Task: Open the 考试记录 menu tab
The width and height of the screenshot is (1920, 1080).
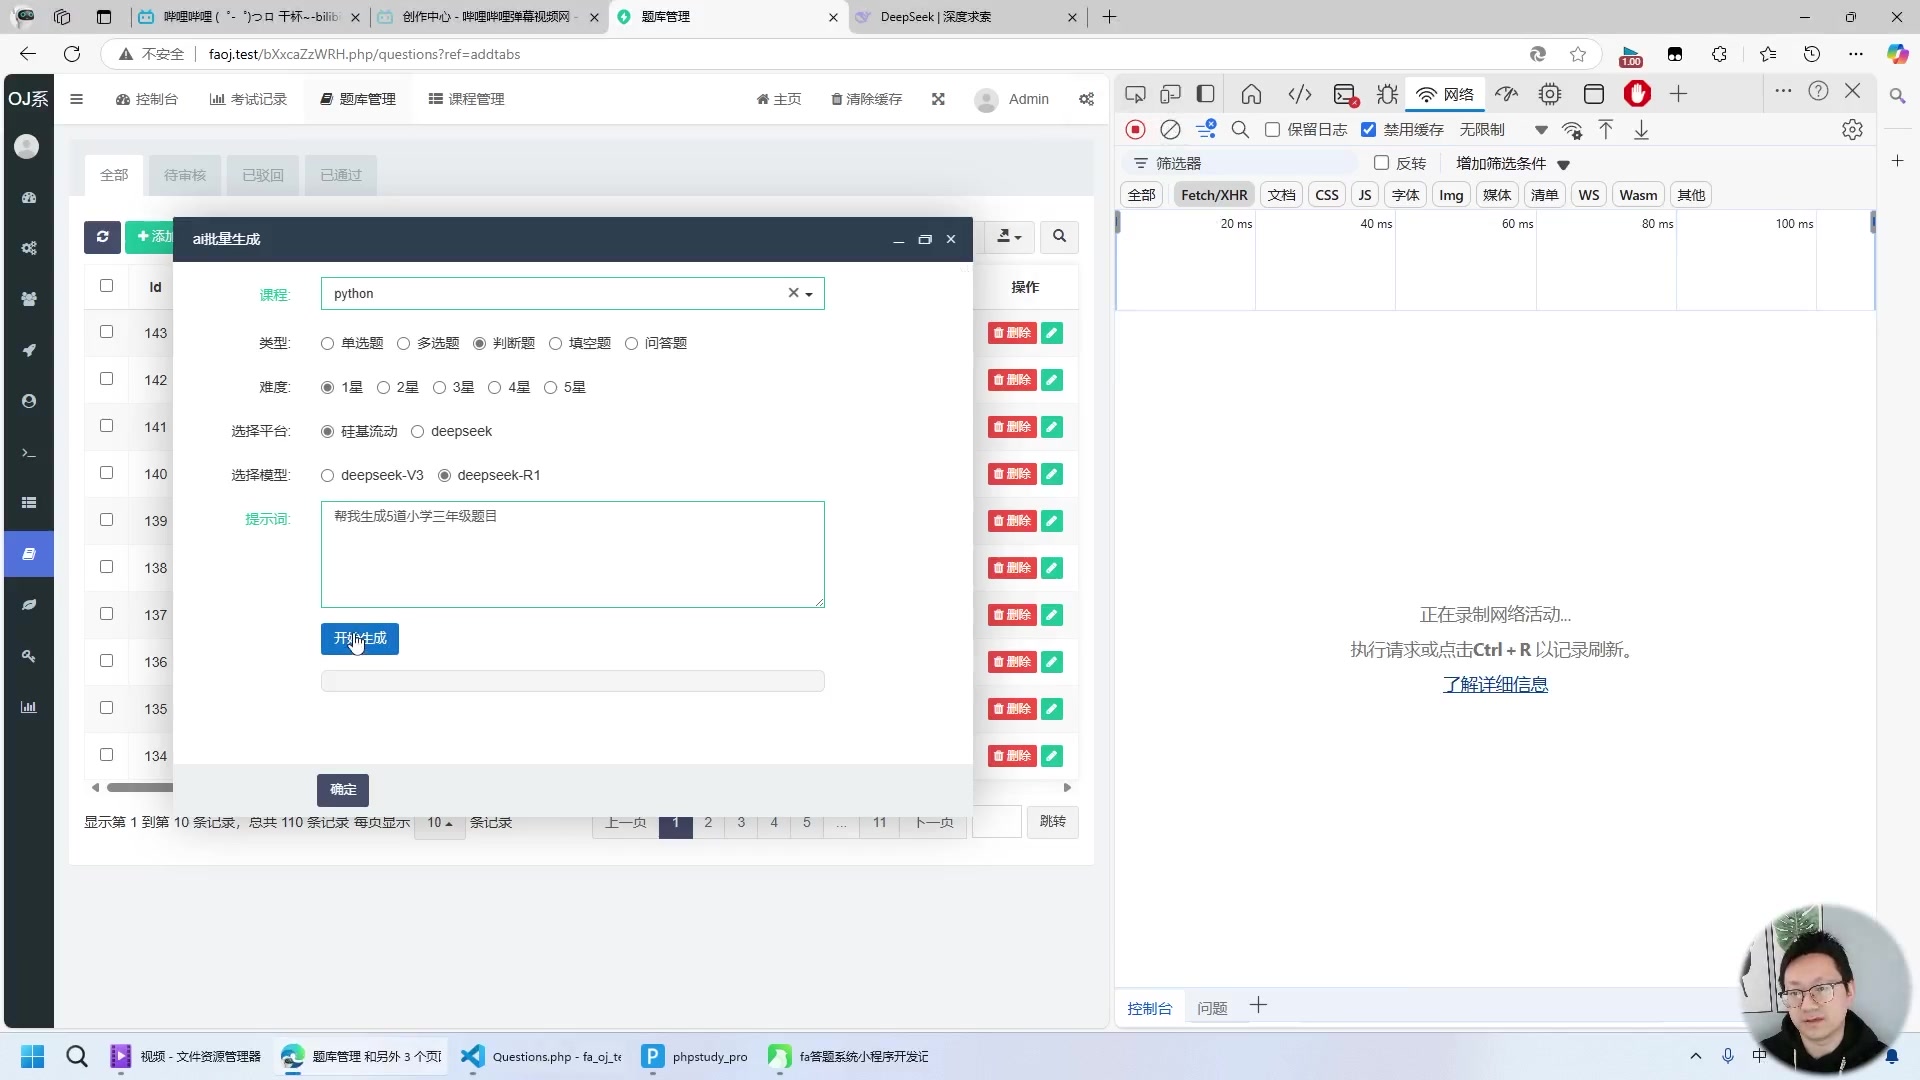Action: pyautogui.click(x=248, y=99)
